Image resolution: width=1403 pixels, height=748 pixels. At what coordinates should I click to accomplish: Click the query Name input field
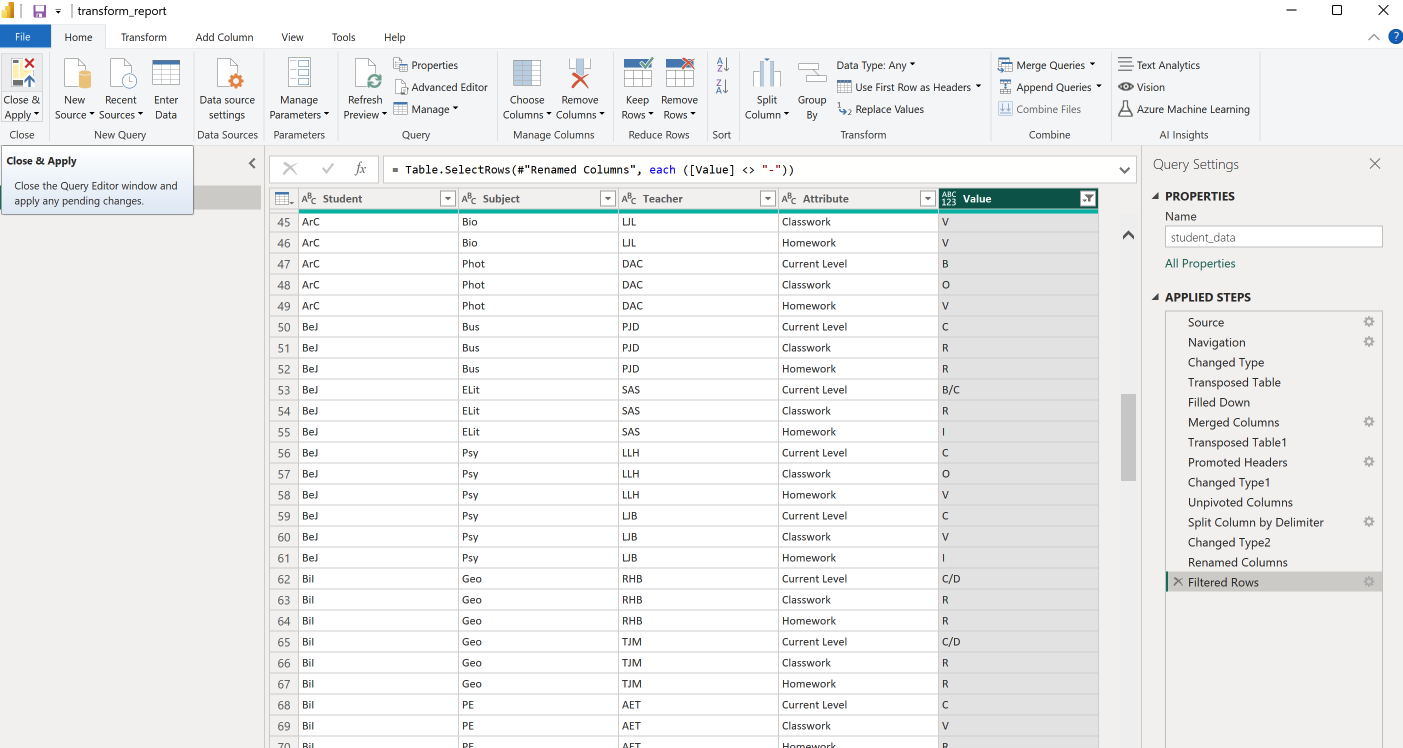(x=1274, y=237)
